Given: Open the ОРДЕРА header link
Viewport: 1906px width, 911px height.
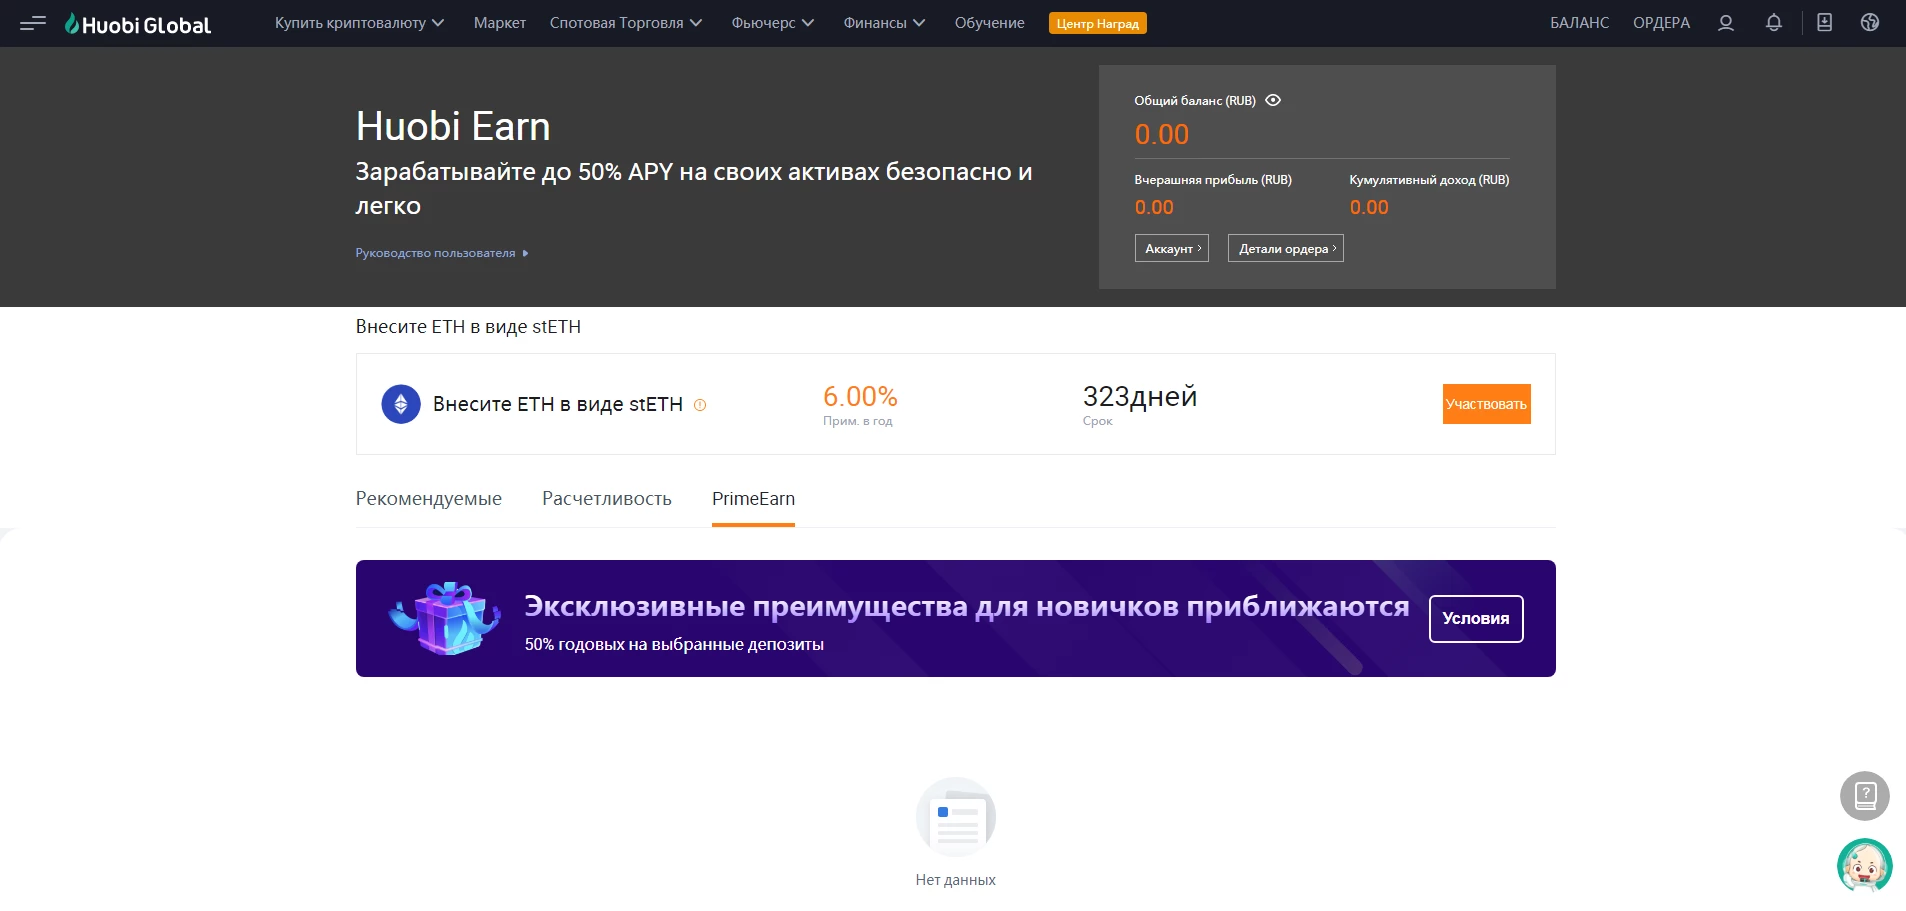Looking at the screenshot, I should pos(1661,23).
